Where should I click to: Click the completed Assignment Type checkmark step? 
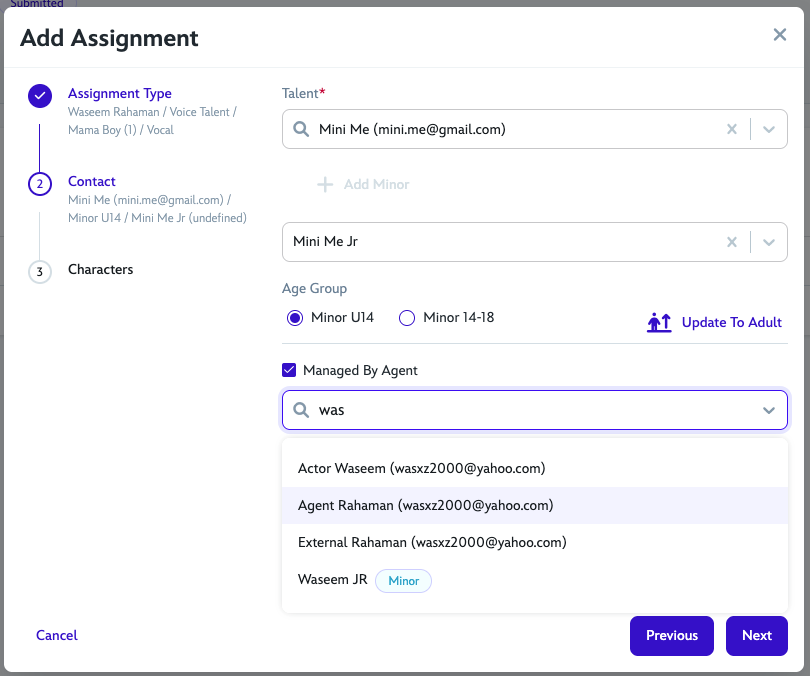pyautogui.click(x=40, y=96)
